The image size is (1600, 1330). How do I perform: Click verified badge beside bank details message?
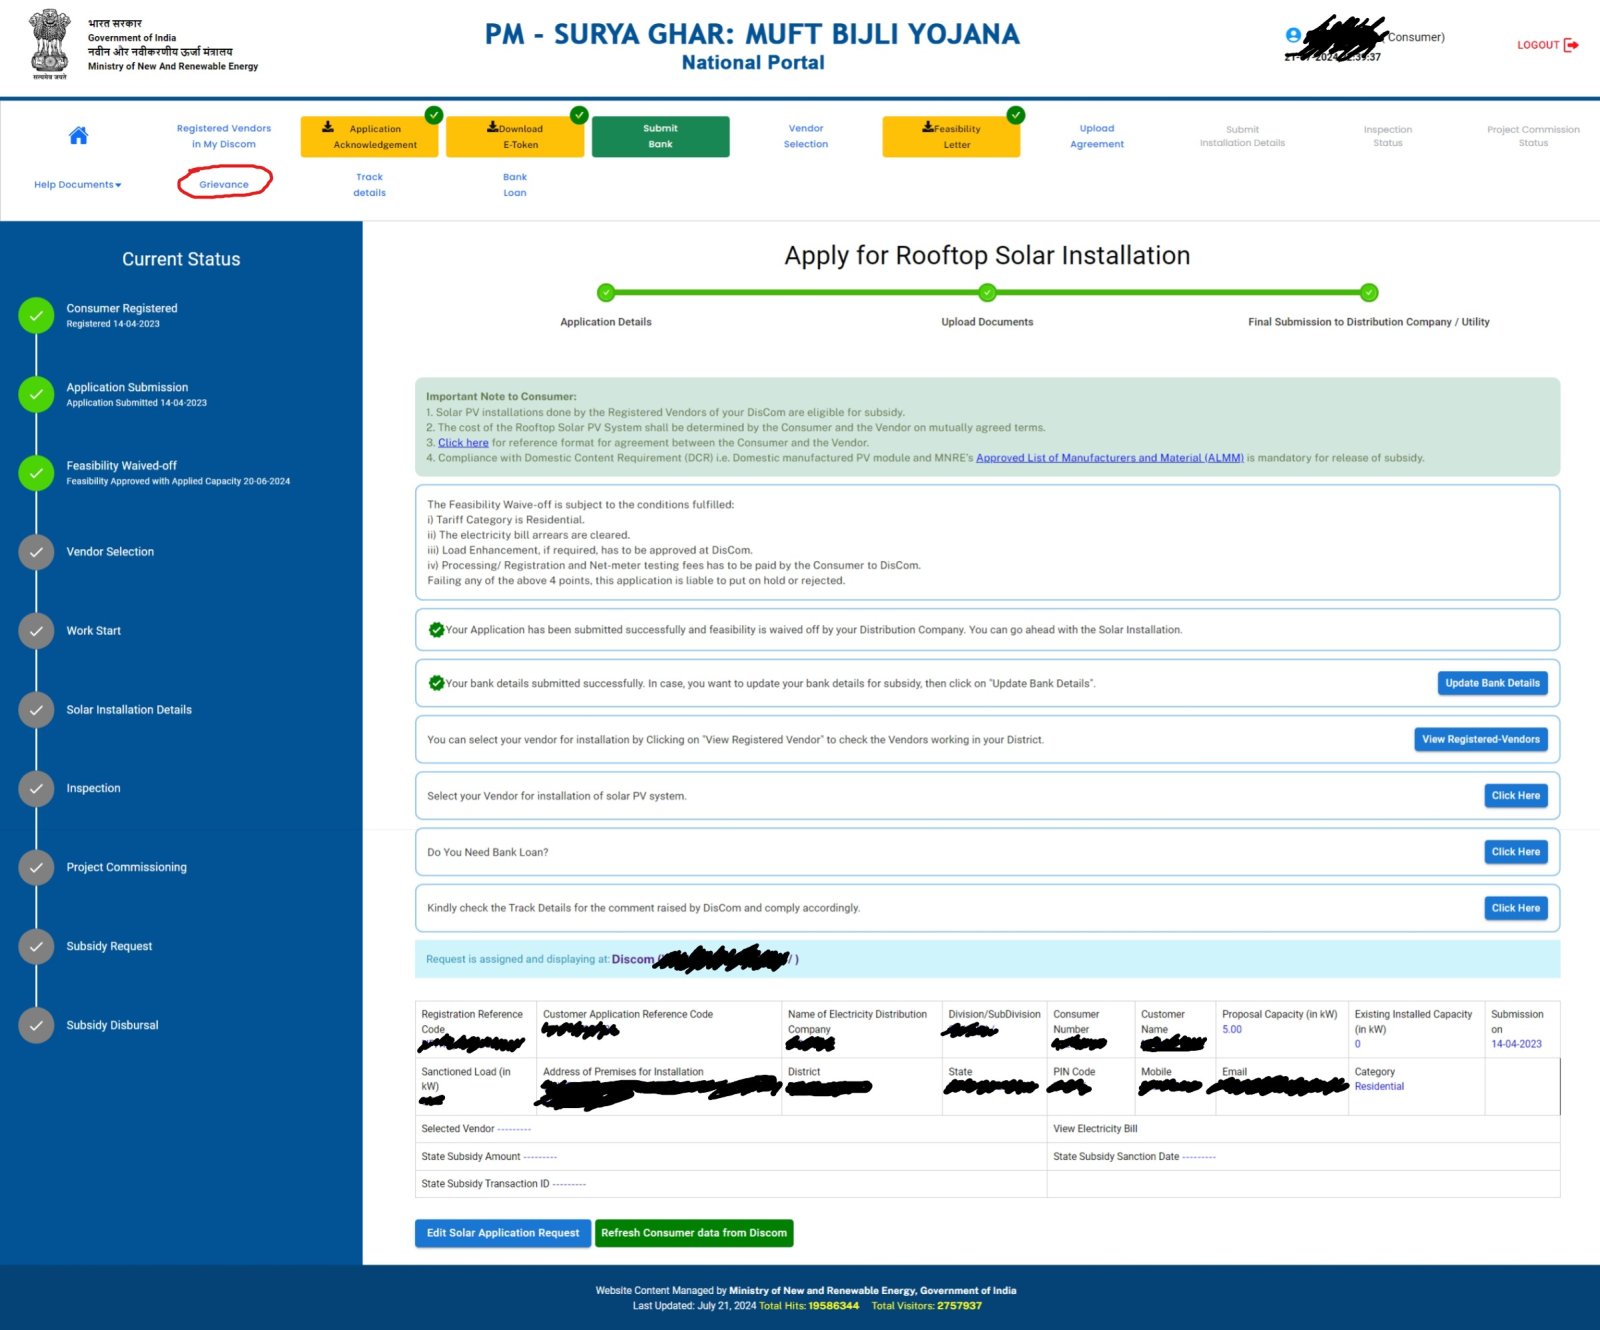[436, 684]
